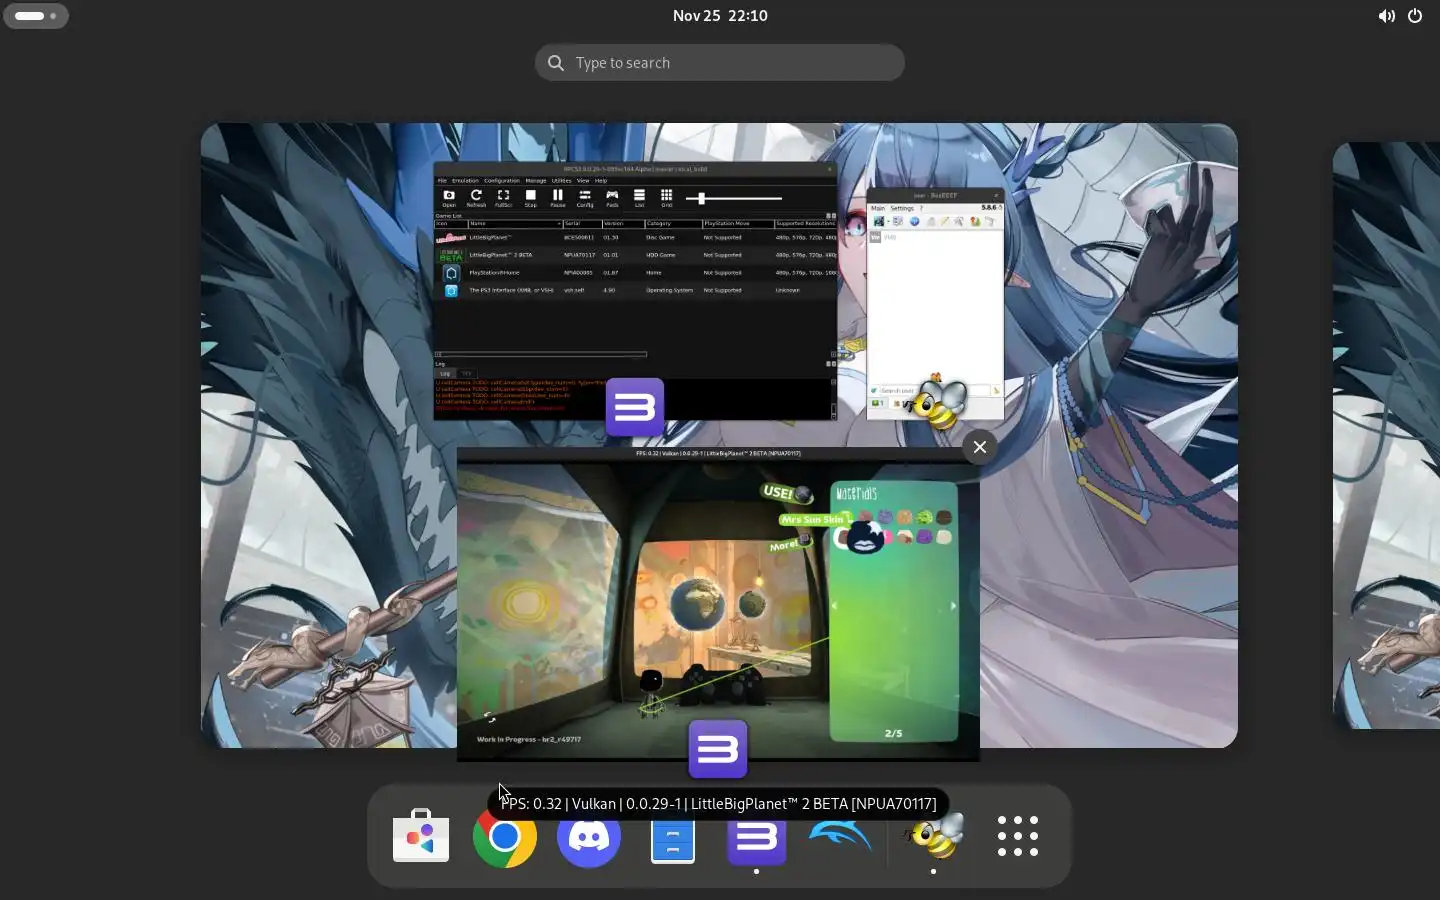Open the Utilities menu in RPCS3

(561, 181)
